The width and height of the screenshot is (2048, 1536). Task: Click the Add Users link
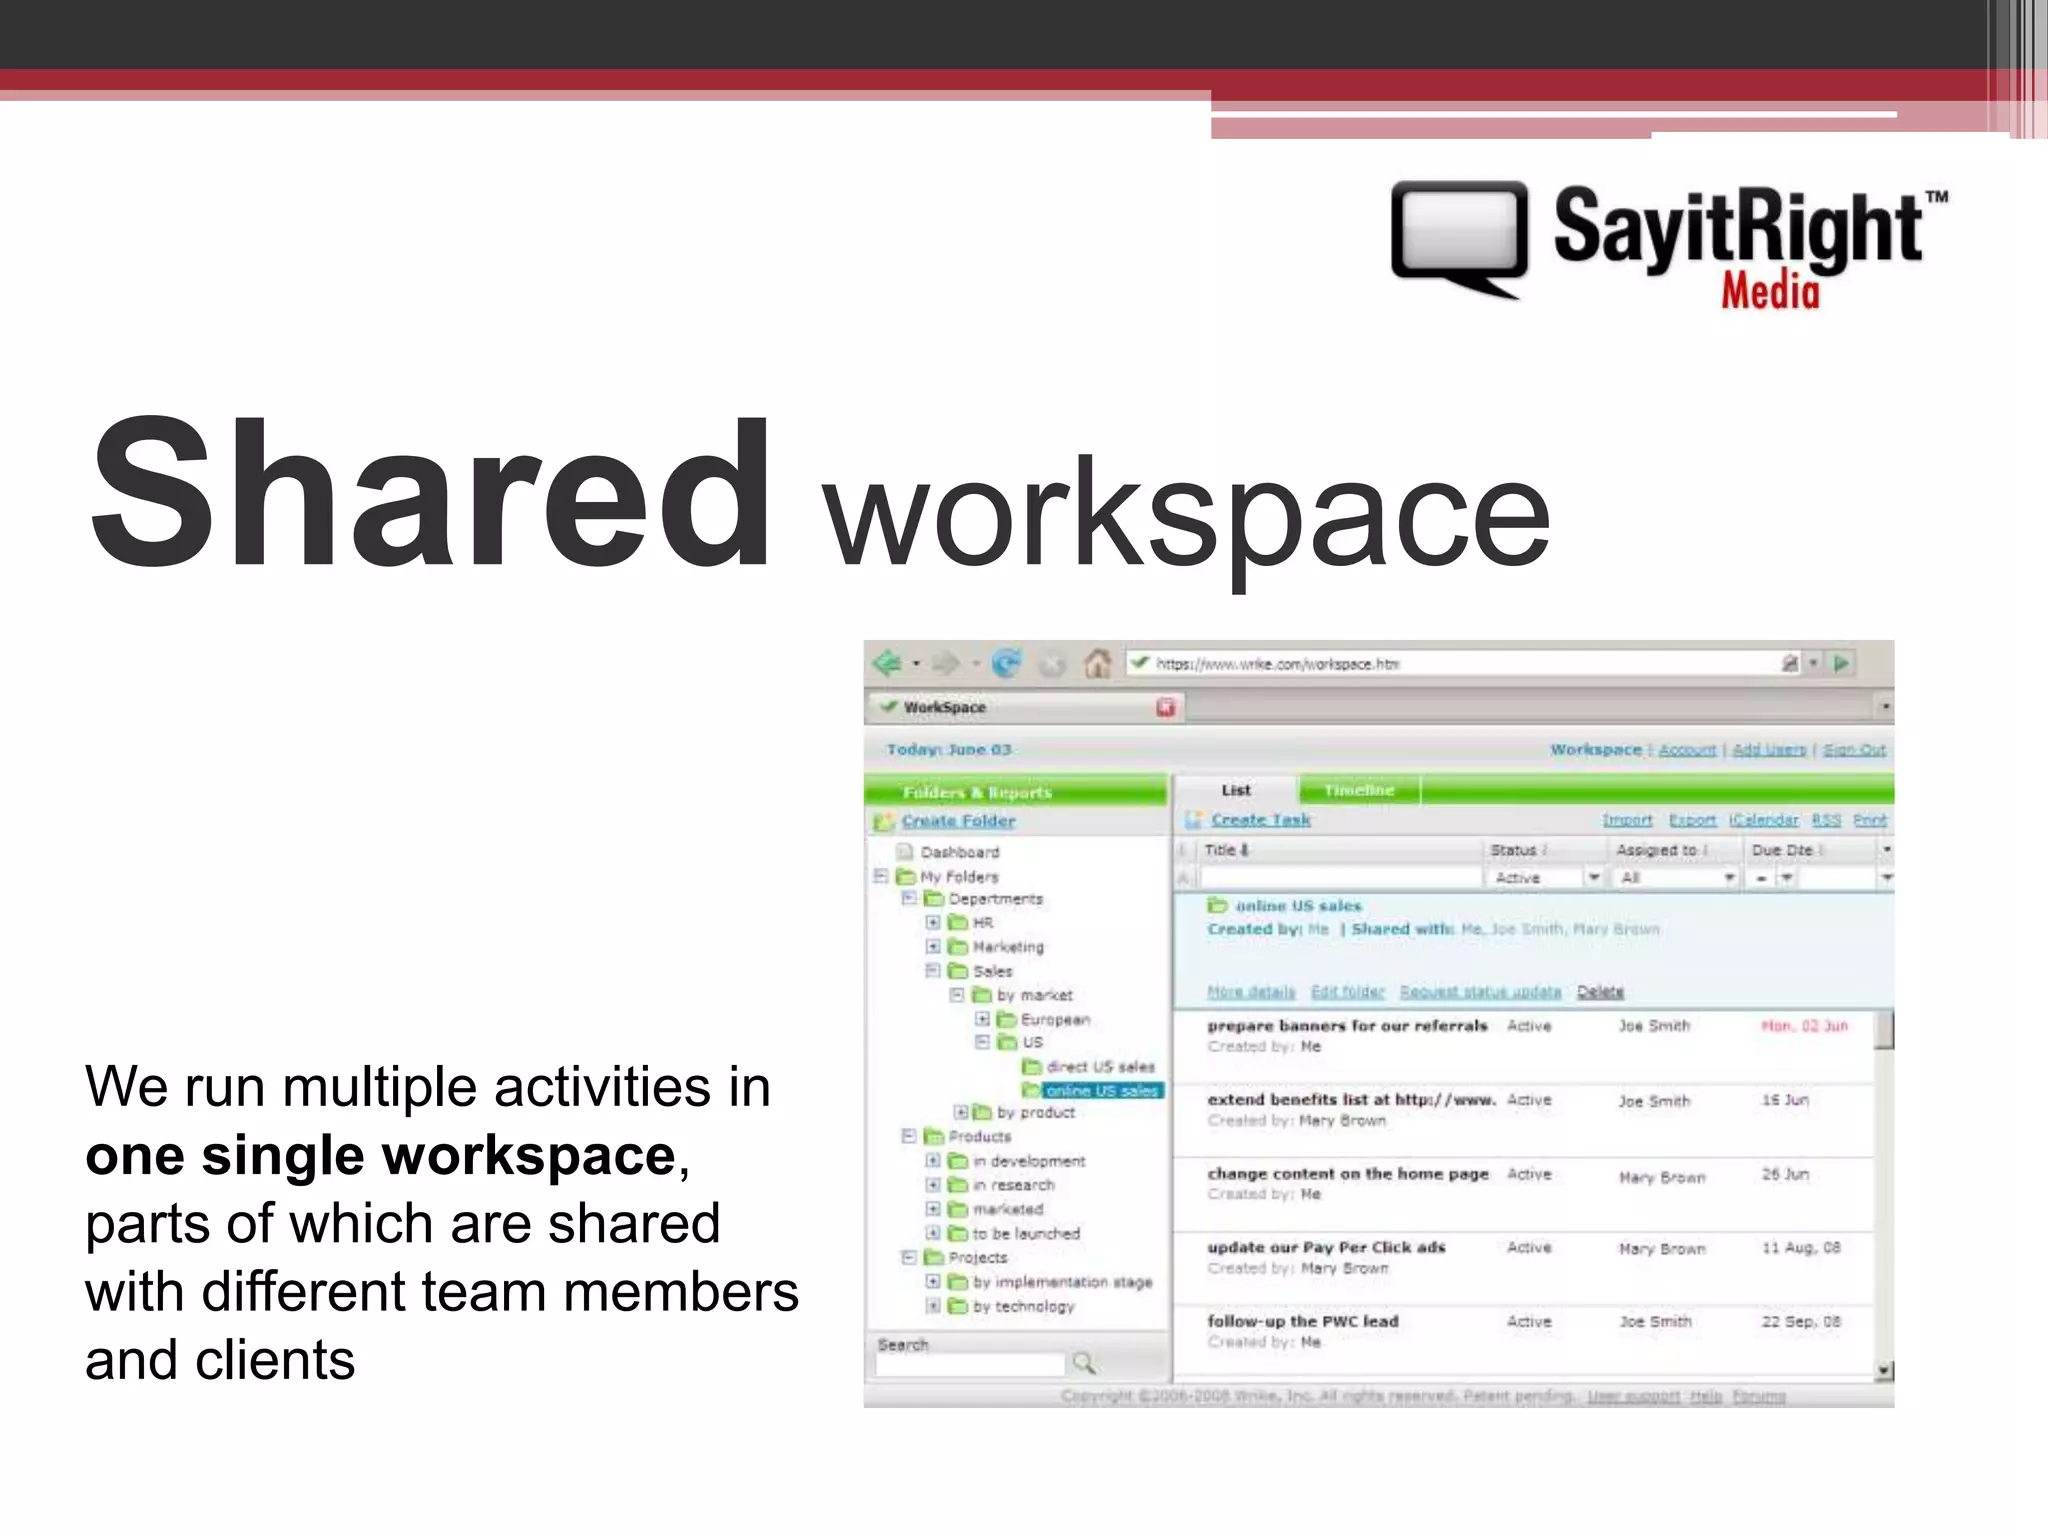(1769, 750)
